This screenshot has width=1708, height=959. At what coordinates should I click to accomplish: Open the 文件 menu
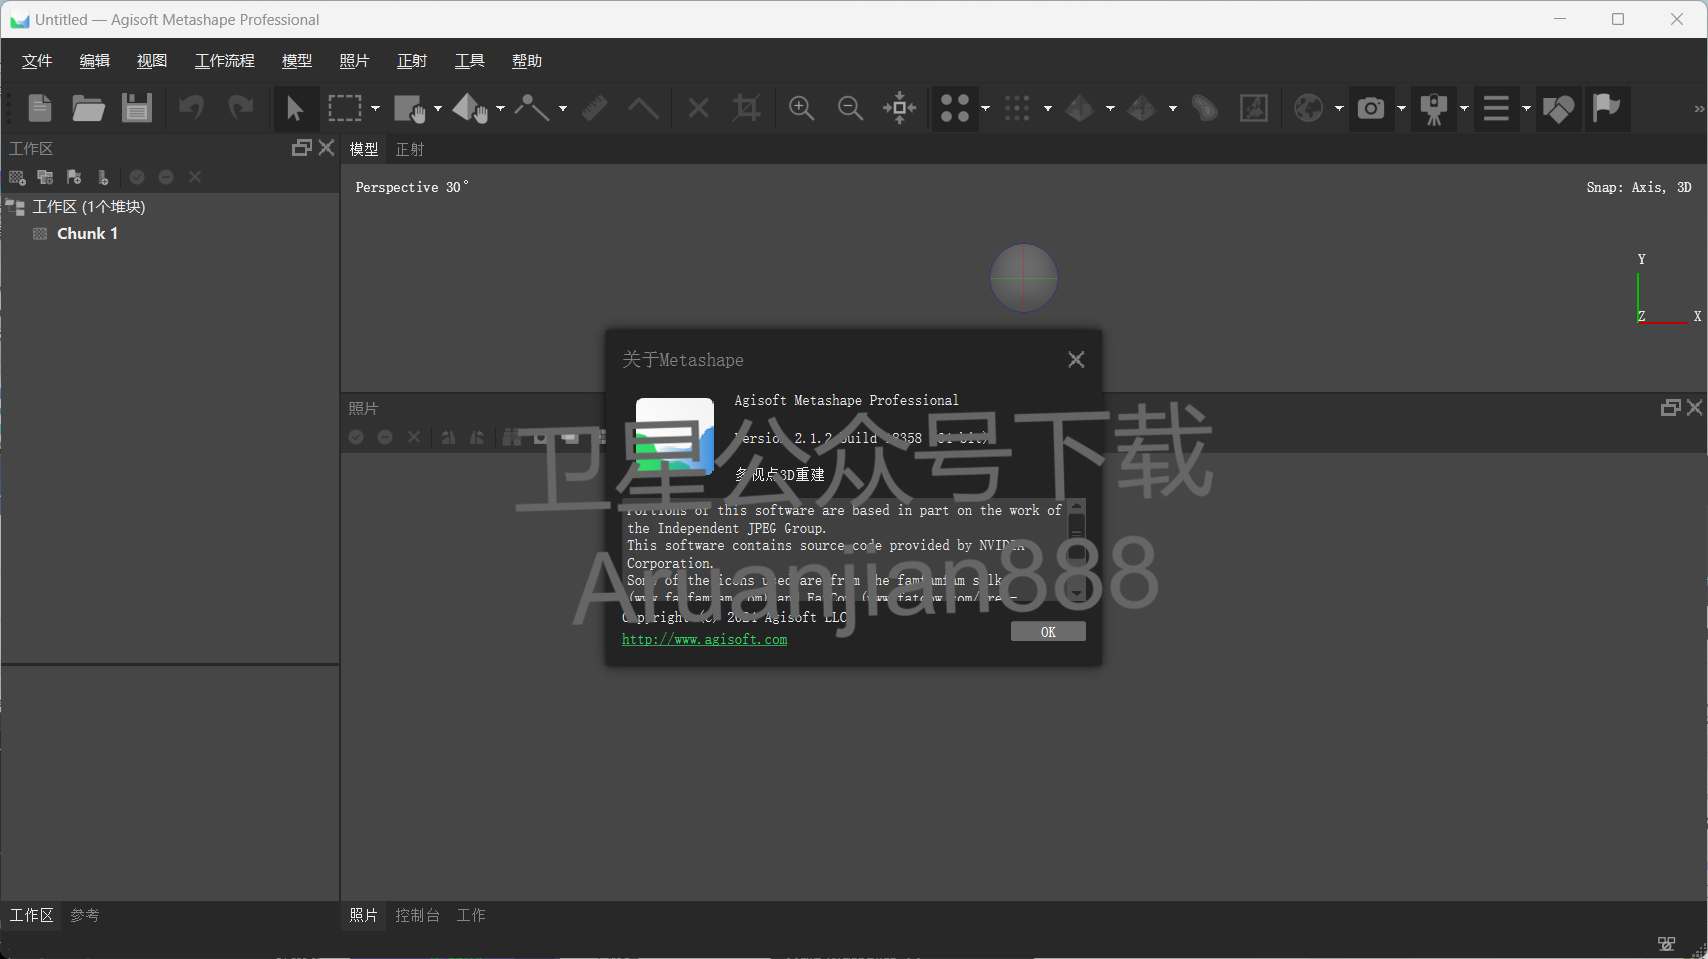37,61
